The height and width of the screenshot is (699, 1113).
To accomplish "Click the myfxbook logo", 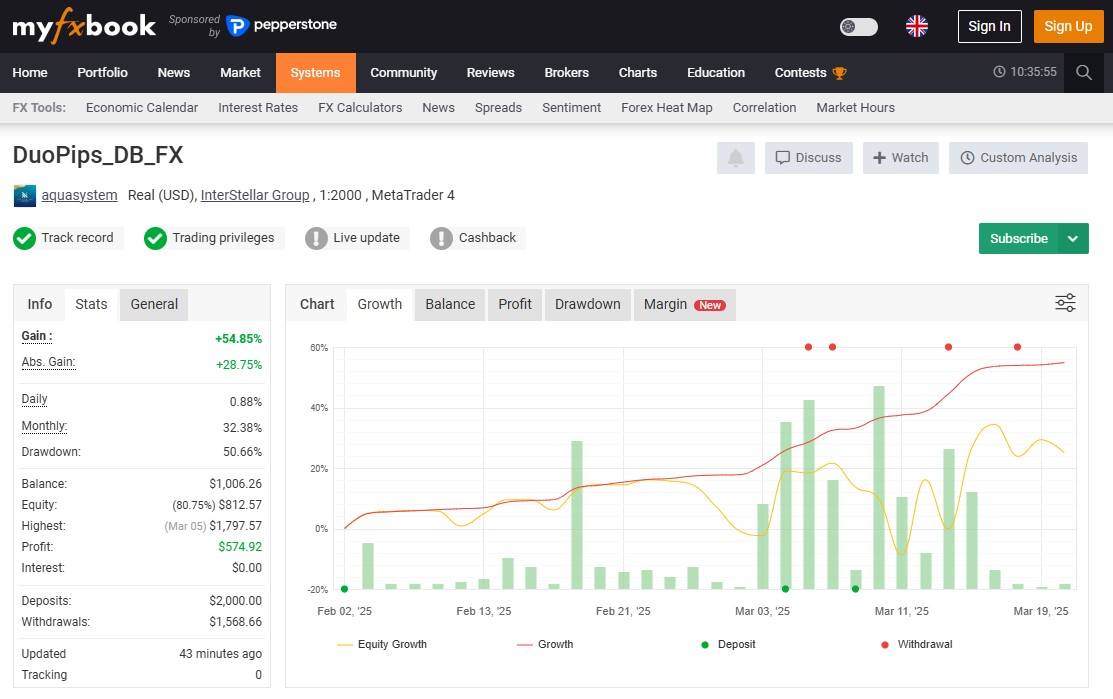I will point(83,27).
